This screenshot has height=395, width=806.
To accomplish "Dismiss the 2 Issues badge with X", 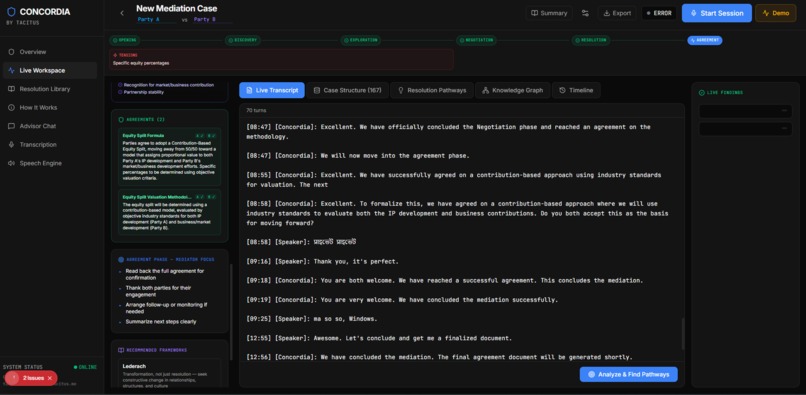I will click(x=50, y=378).
